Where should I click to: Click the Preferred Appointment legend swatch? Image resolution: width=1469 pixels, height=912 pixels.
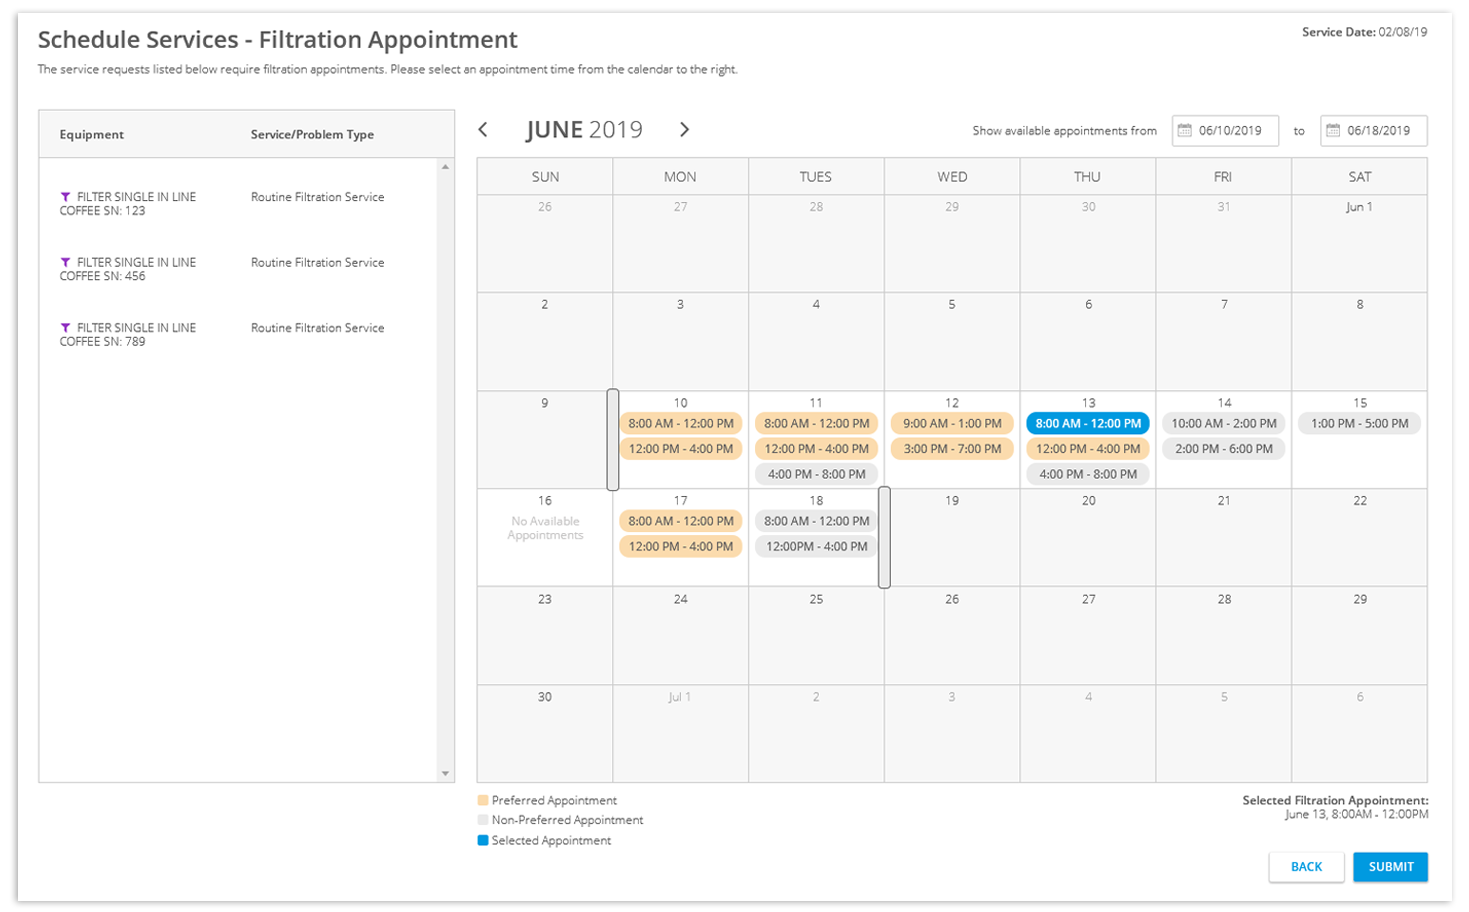click(x=484, y=800)
